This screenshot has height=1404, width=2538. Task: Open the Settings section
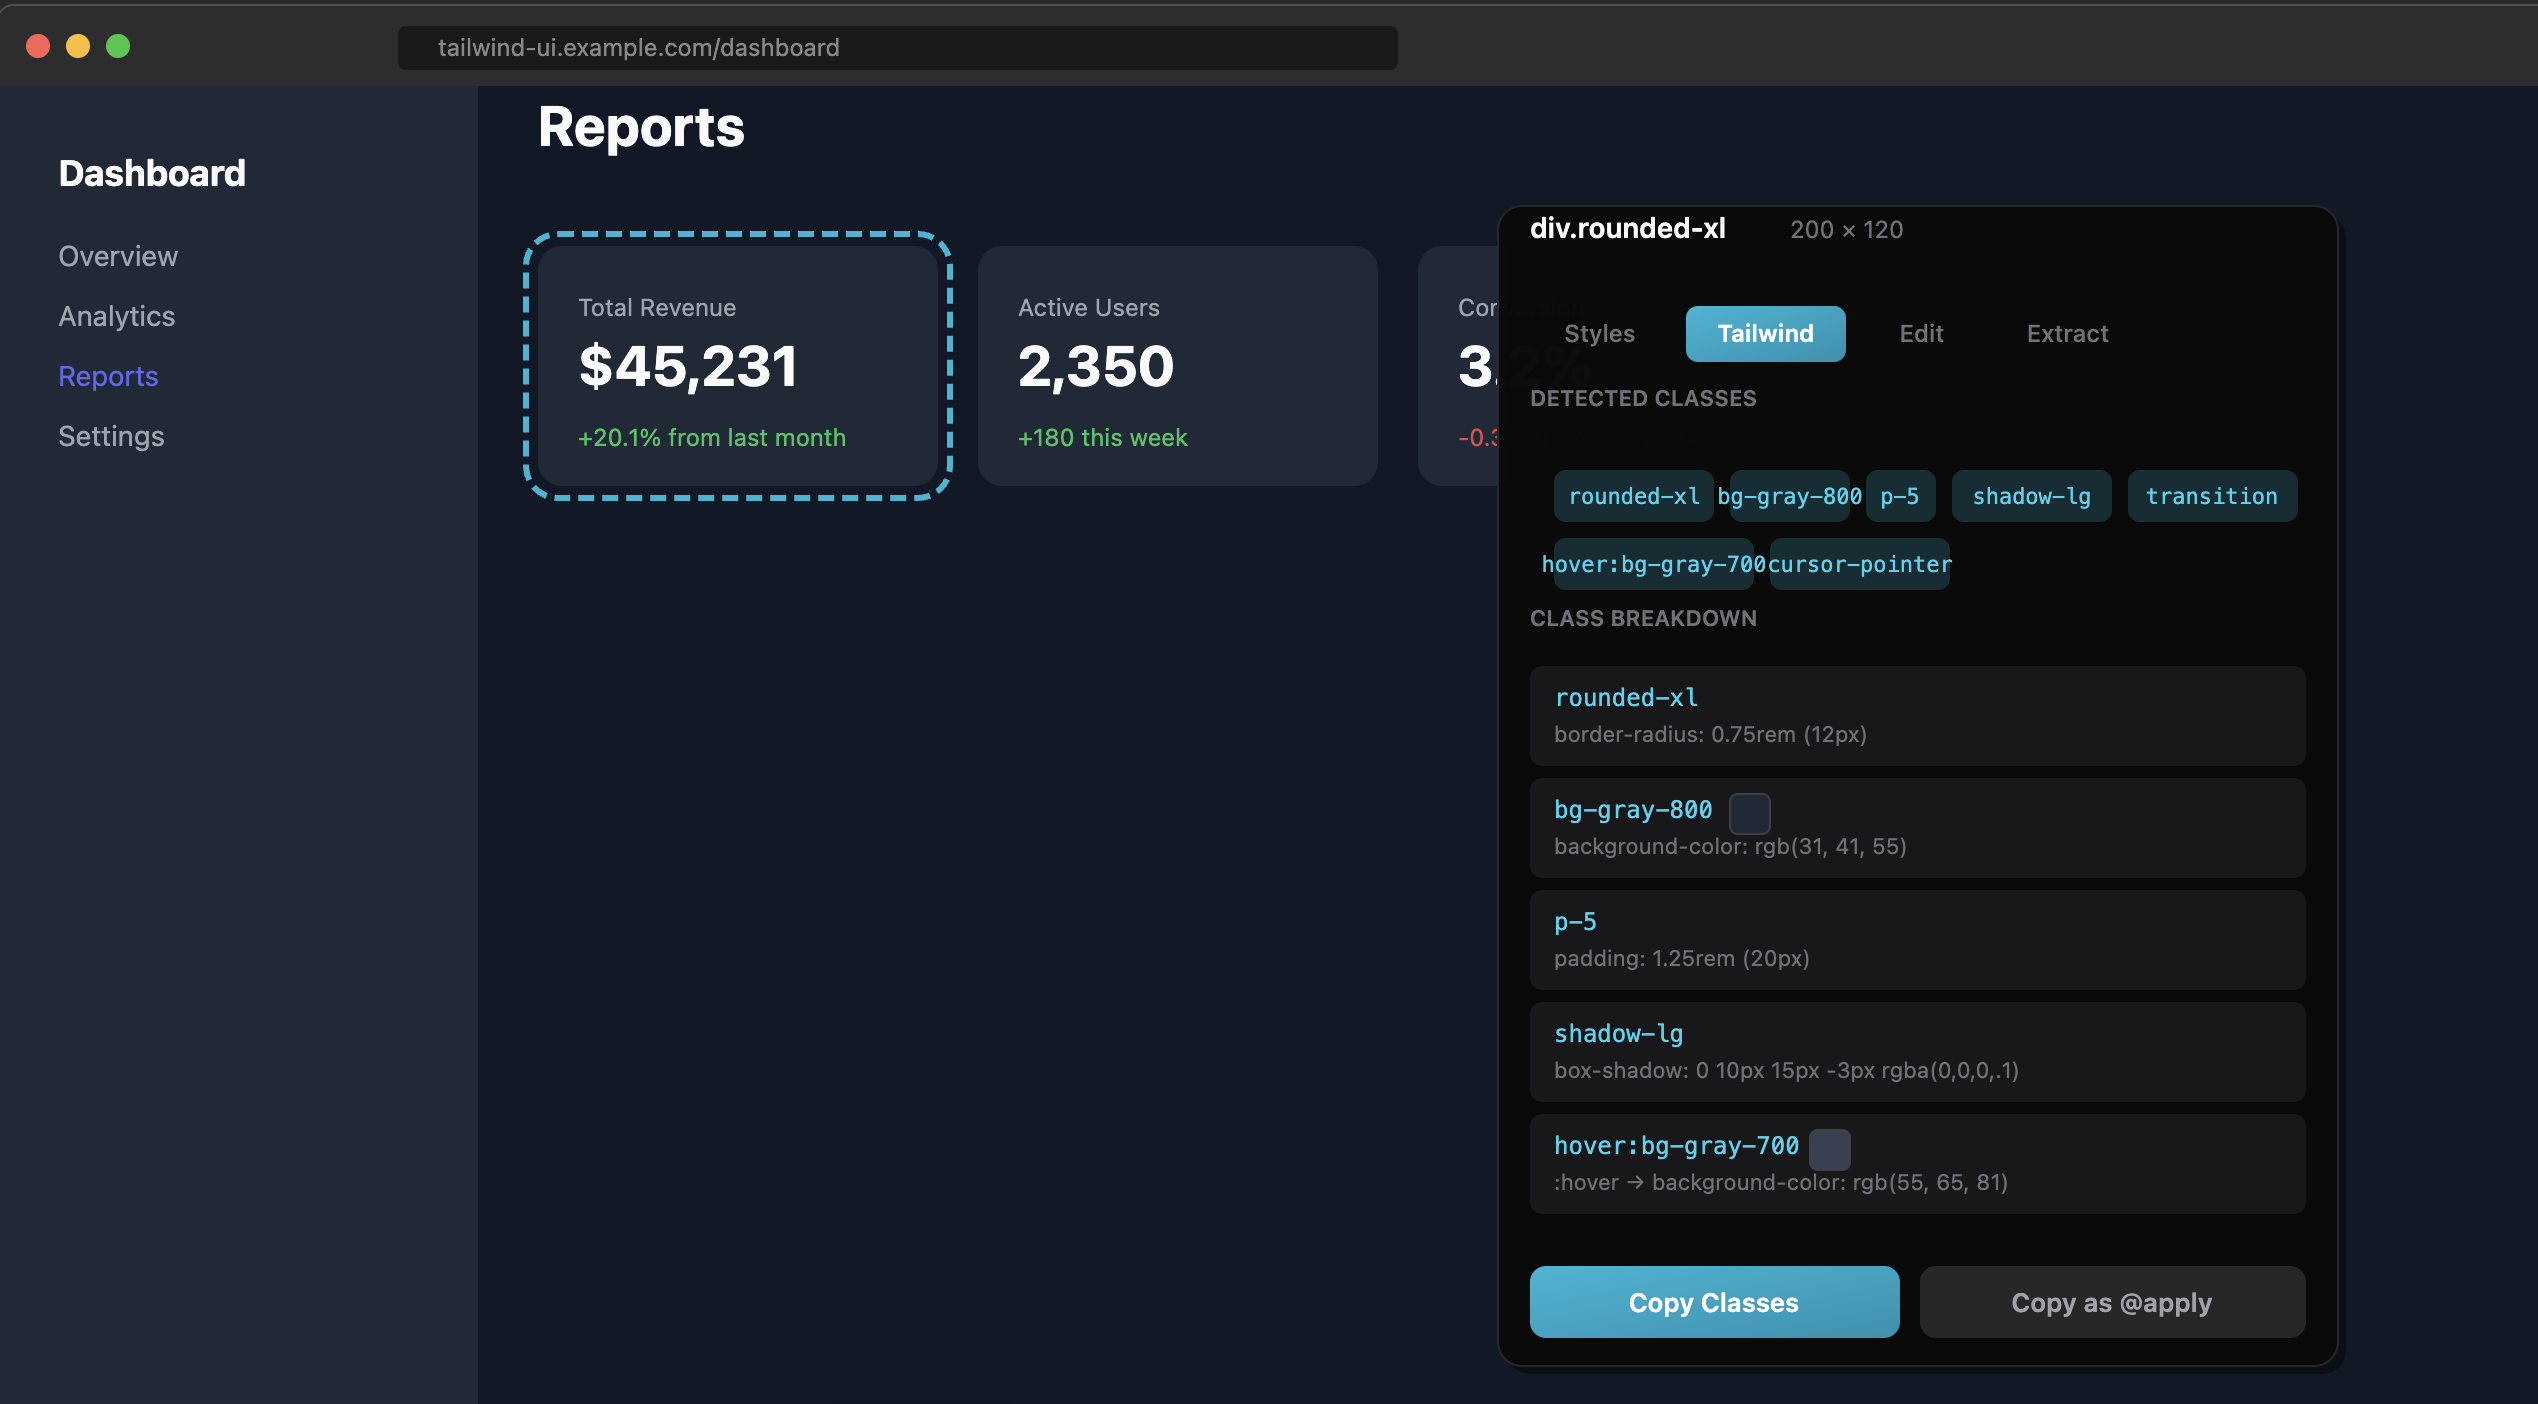pyautogui.click(x=111, y=435)
